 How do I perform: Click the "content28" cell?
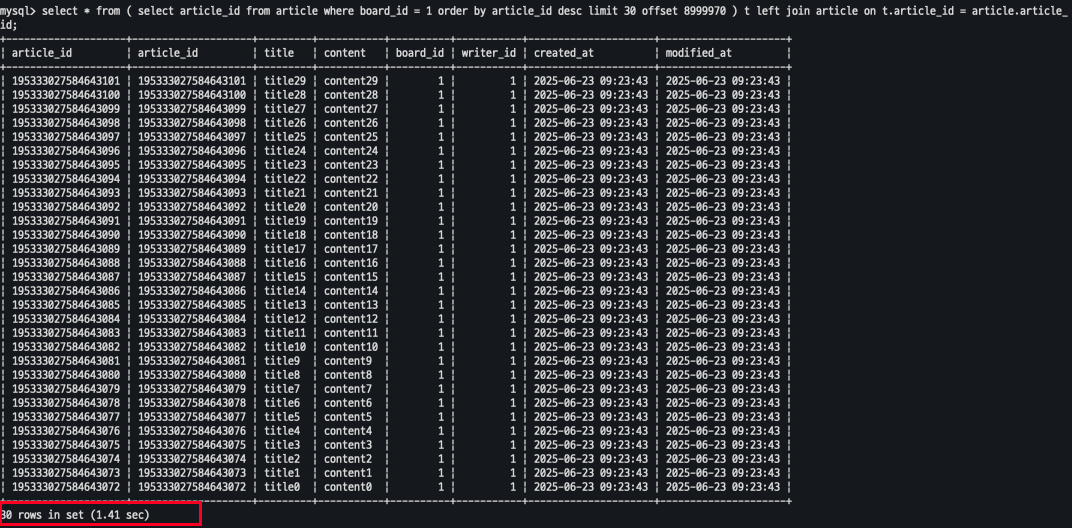351,94
